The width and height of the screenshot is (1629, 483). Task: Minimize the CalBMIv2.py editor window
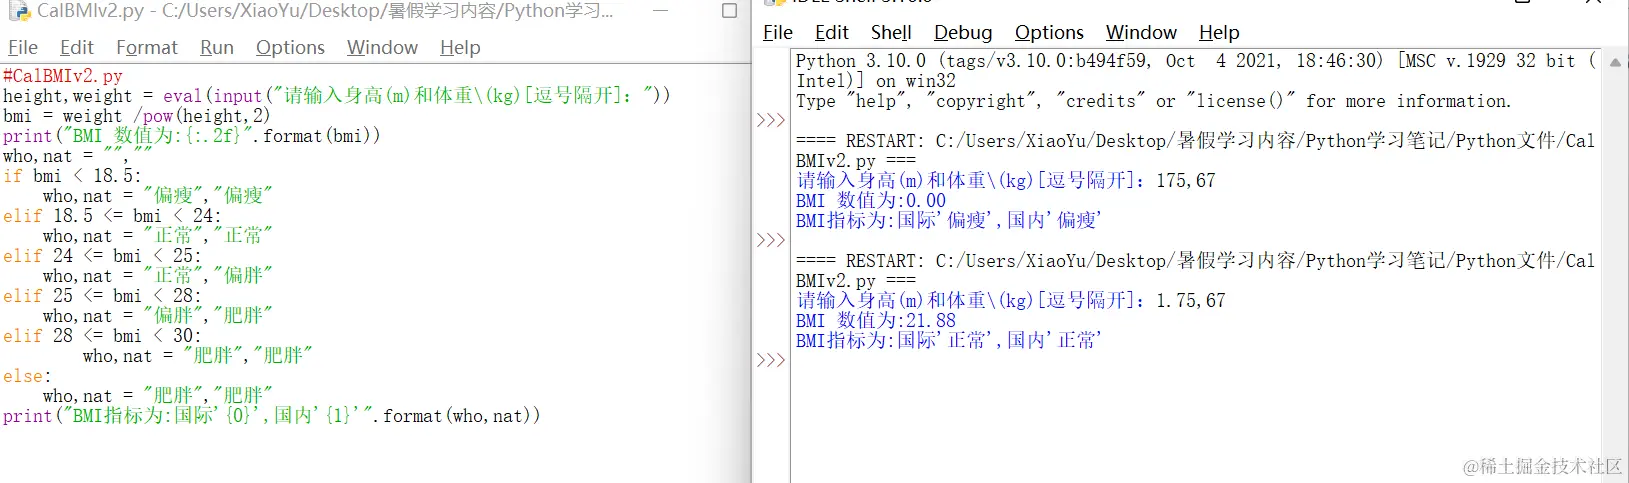click(x=660, y=11)
